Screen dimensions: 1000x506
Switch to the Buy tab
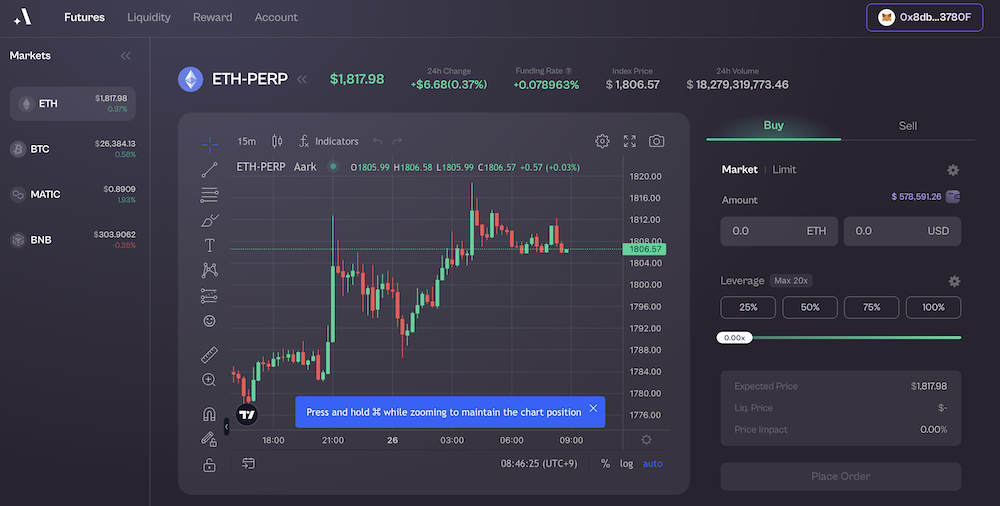pyautogui.click(x=774, y=126)
